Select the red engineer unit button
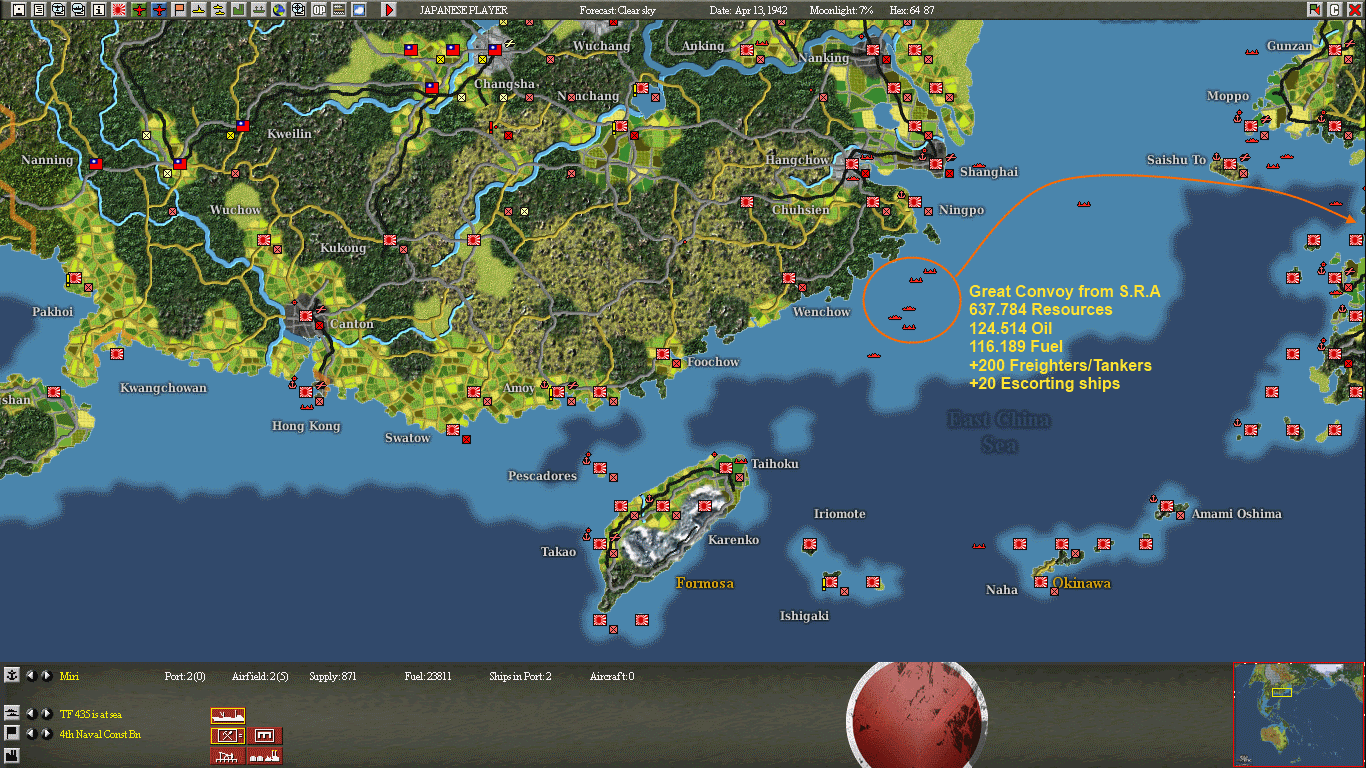 pos(228,736)
